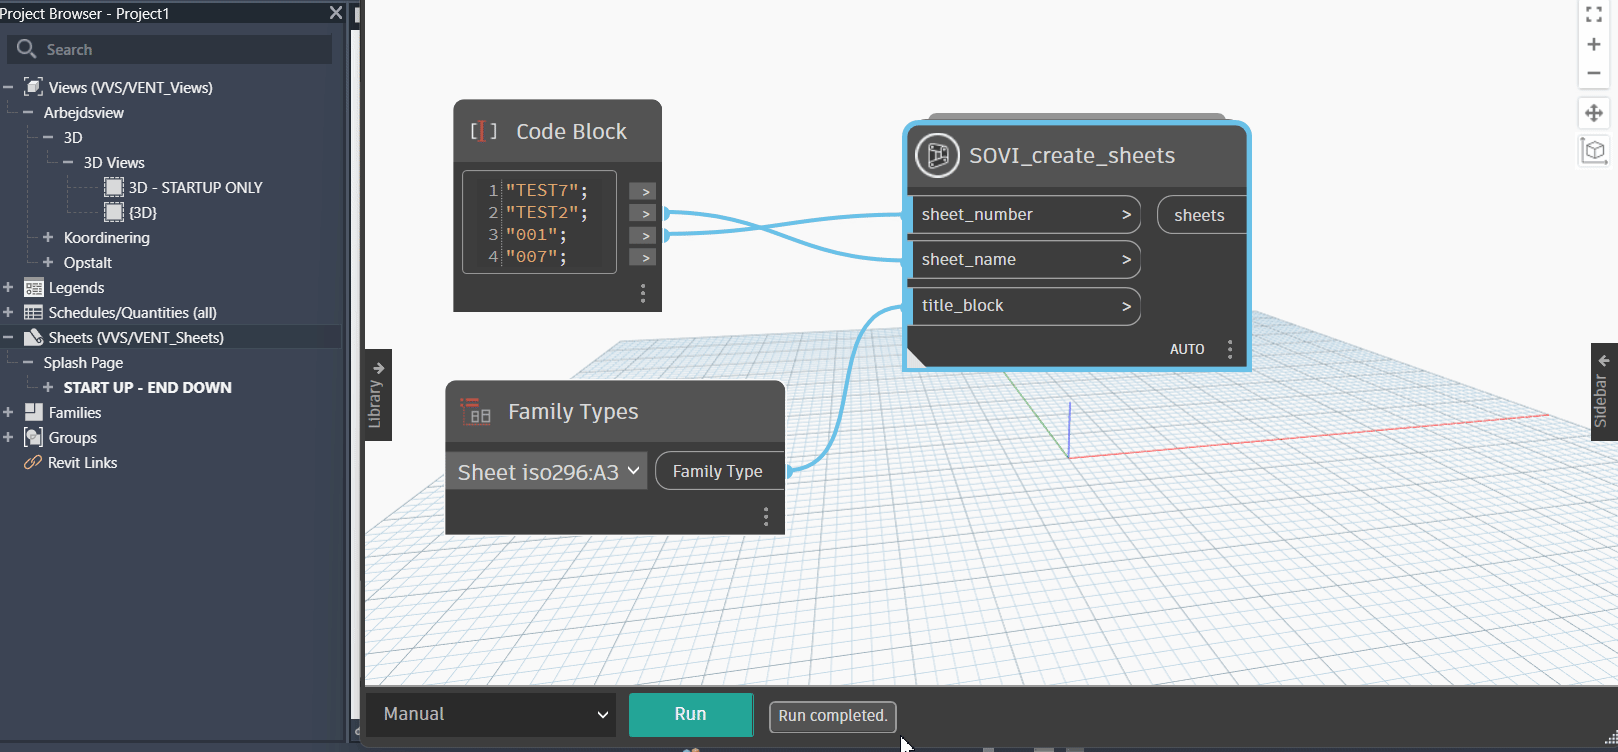Click the sheet_name input port
The width and height of the screenshot is (1618, 752).
coord(1025,259)
